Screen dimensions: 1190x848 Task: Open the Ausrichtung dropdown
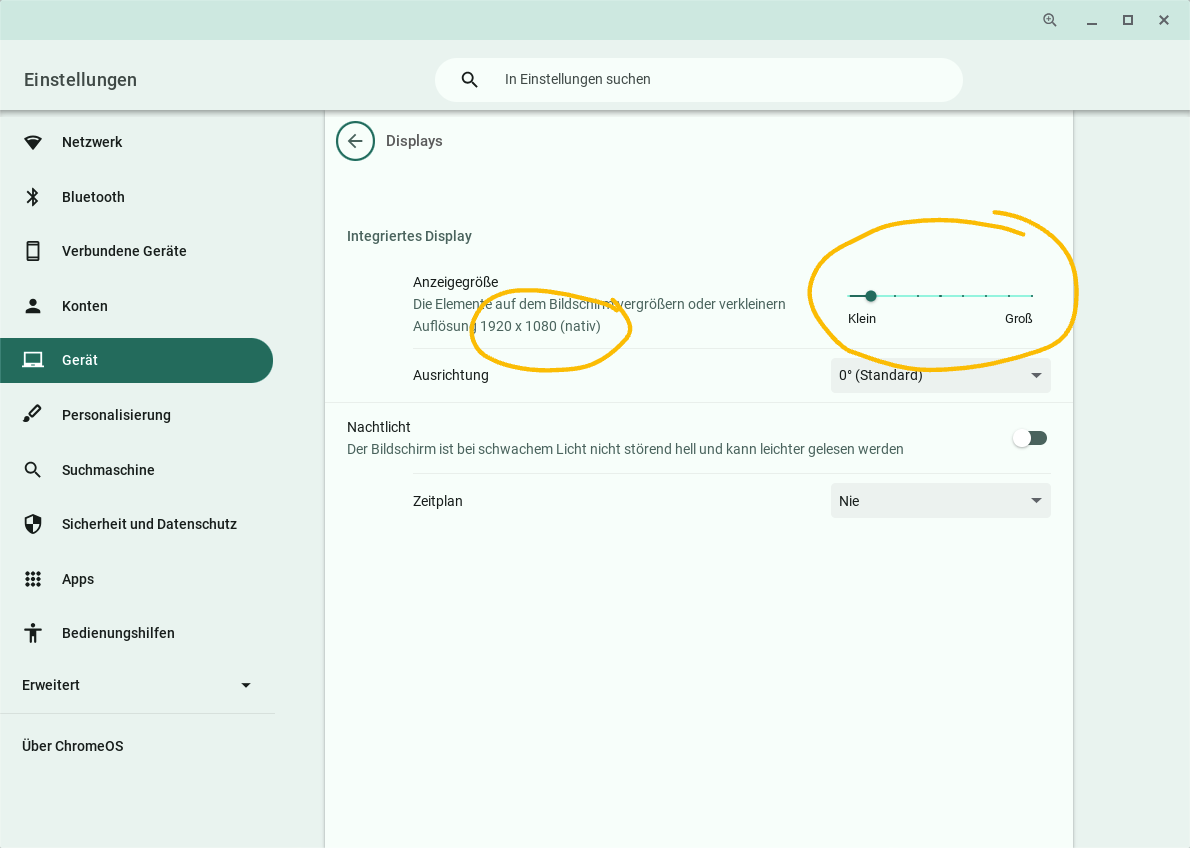(x=940, y=375)
